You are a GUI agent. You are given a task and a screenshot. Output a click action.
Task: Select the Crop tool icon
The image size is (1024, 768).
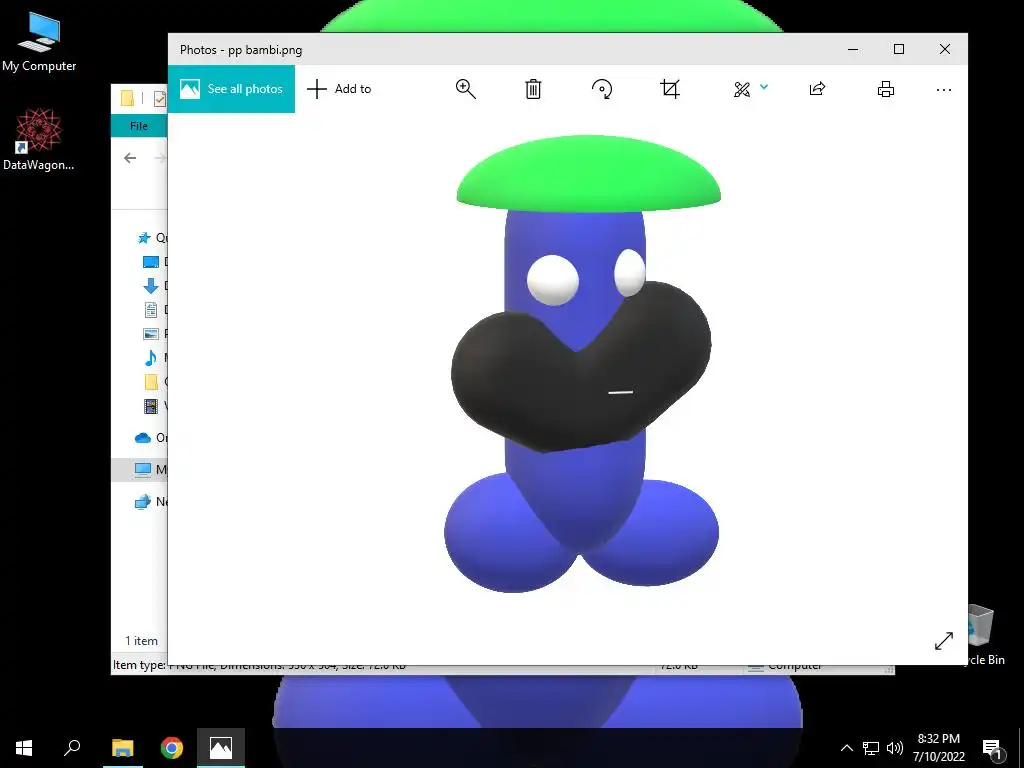pyautogui.click(x=670, y=89)
